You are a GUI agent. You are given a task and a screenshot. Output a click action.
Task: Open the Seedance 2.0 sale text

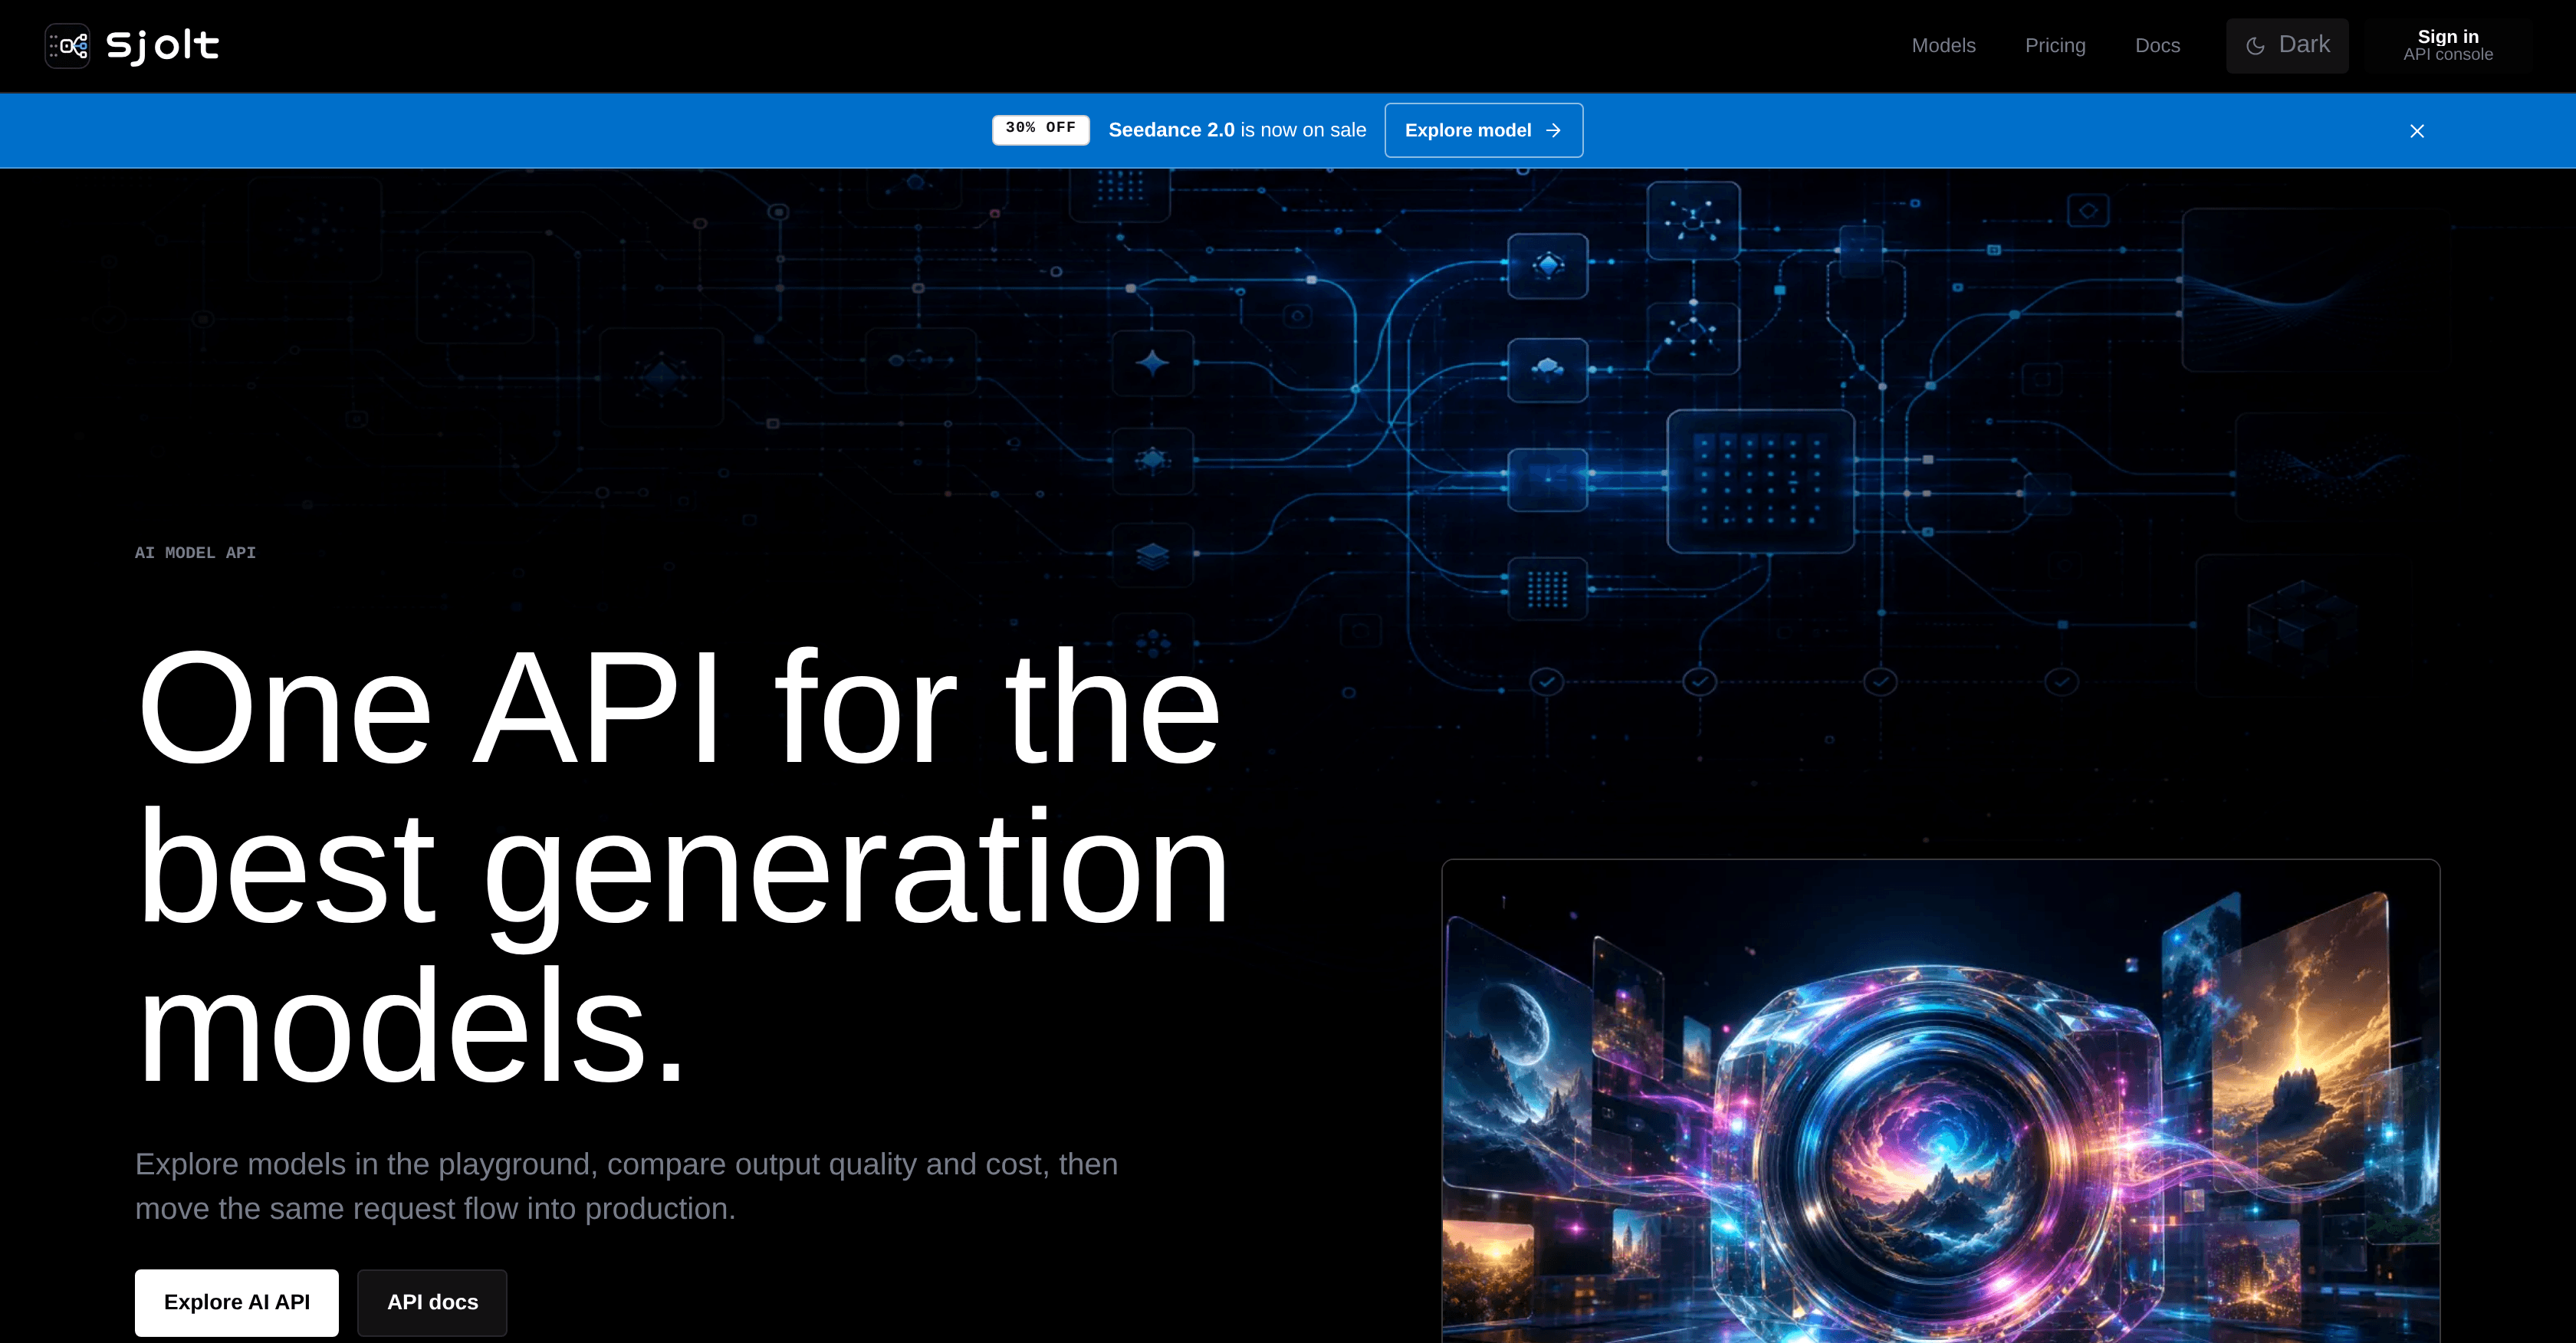tap(1237, 130)
